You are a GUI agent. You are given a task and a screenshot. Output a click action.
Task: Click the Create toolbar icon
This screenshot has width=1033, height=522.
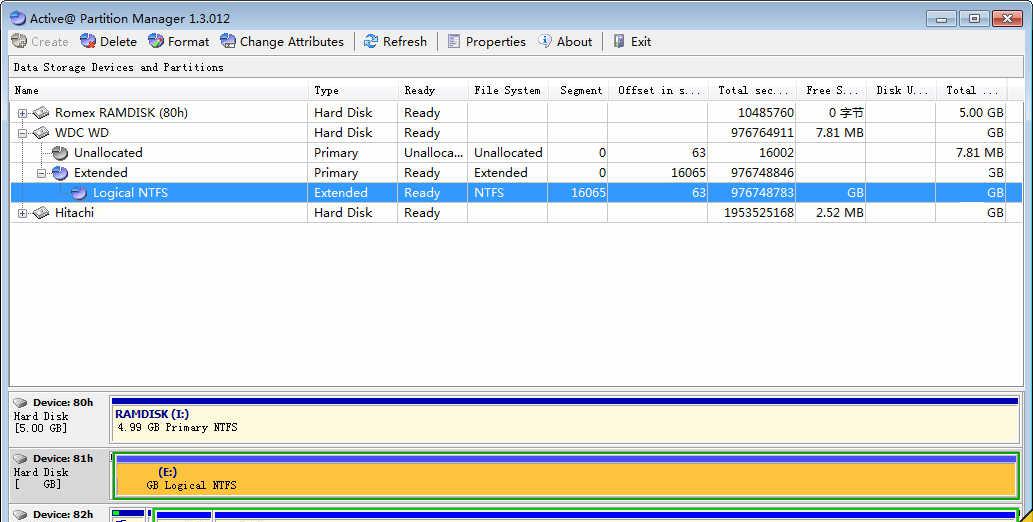pos(19,42)
